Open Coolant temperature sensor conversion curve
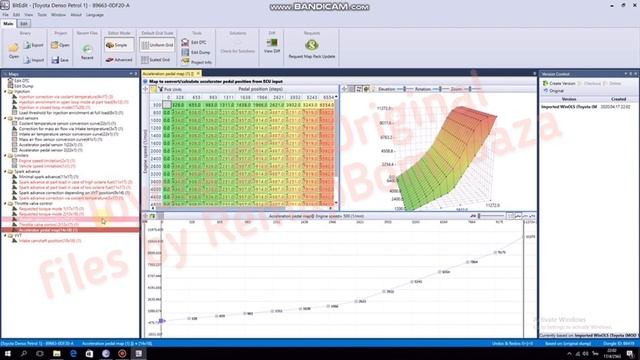This screenshot has height=360, width=640. click(x=67, y=123)
